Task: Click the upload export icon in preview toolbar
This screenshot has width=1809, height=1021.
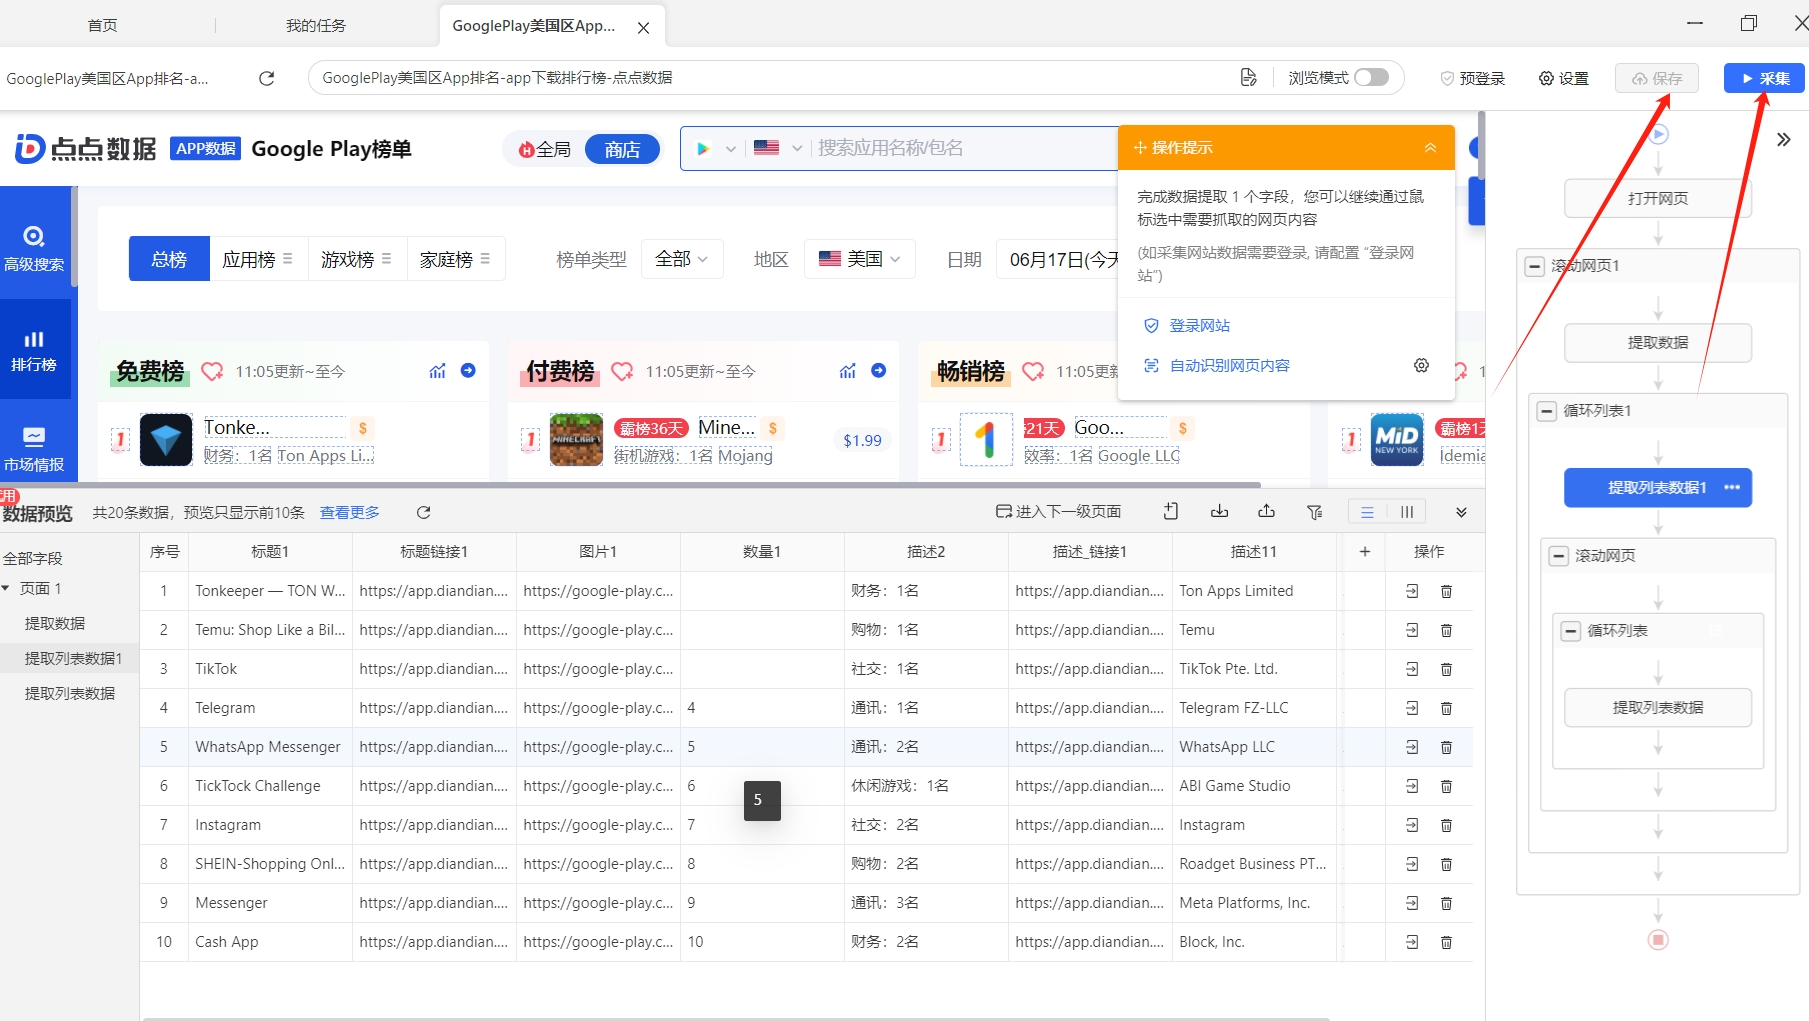Action: pos(1266,512)
